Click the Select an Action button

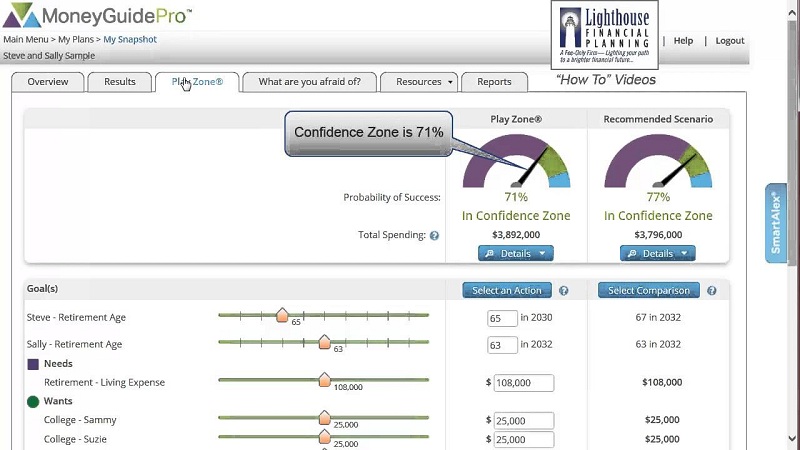click(x=507, y=290)
